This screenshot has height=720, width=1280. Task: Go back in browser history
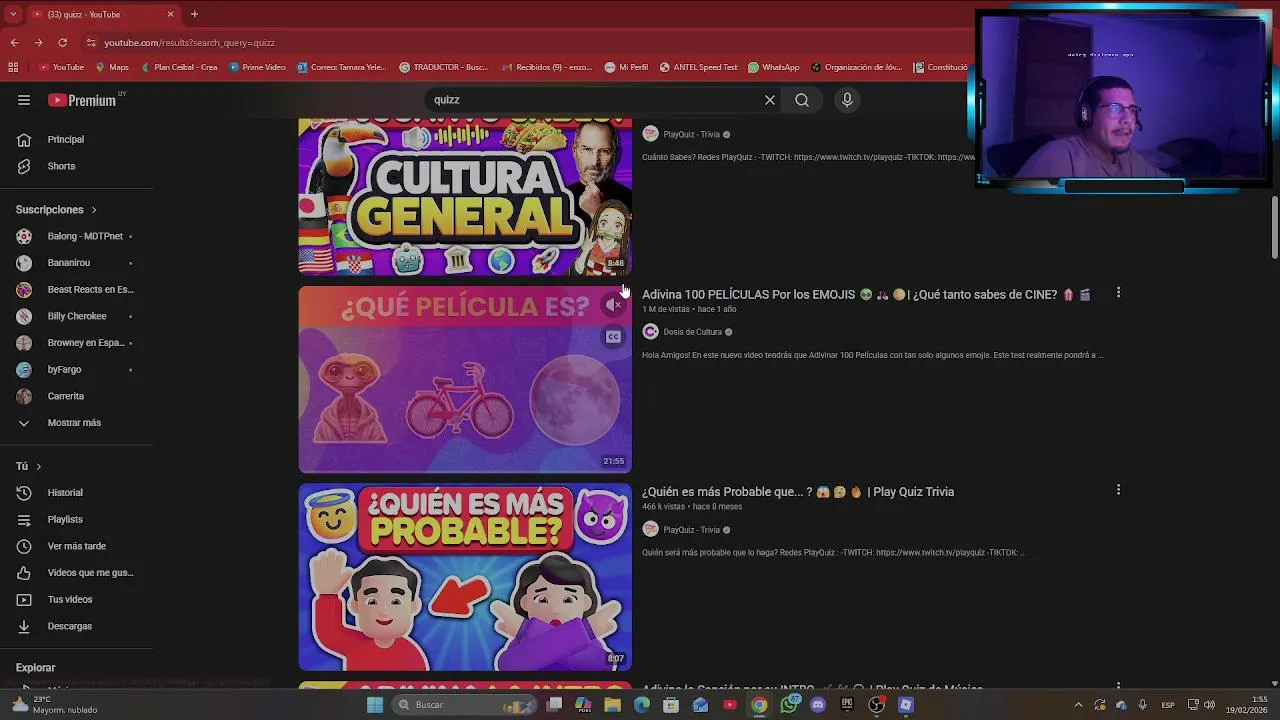coord(14,43)
